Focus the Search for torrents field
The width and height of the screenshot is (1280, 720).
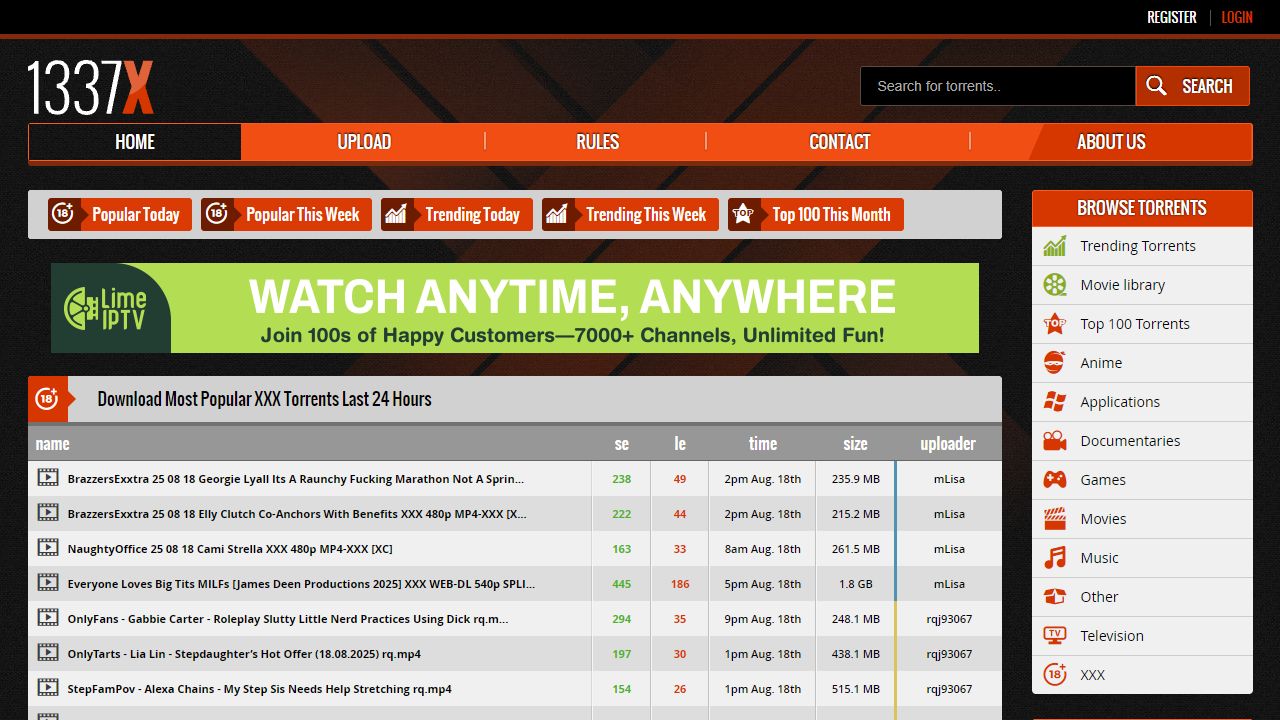(x=998, y=86)
